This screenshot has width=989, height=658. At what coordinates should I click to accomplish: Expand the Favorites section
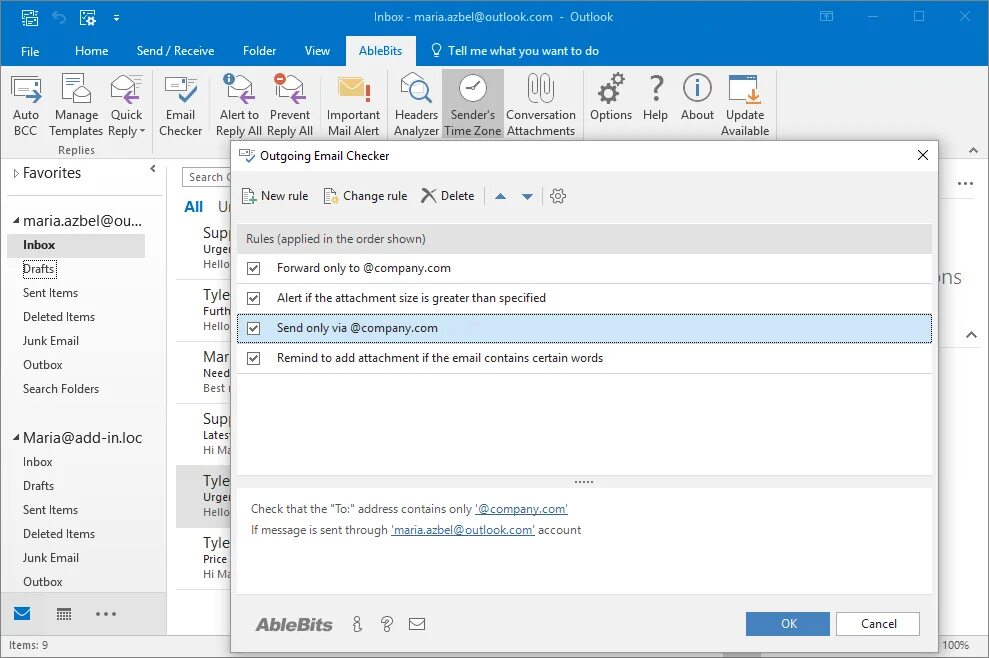click(16, 173)
